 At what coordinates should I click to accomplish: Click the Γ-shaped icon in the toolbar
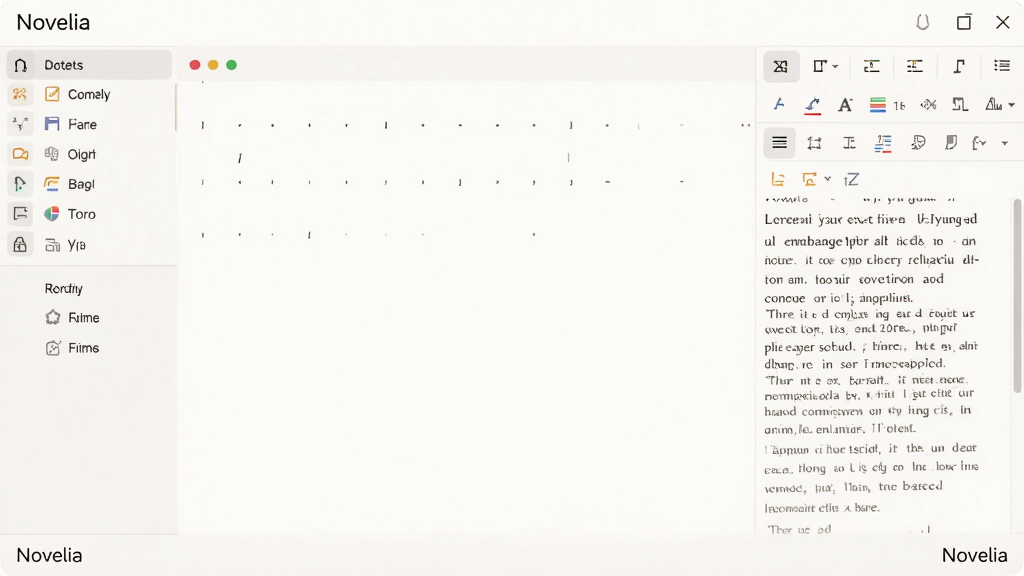pyautogui.click(x=959, y=66)
